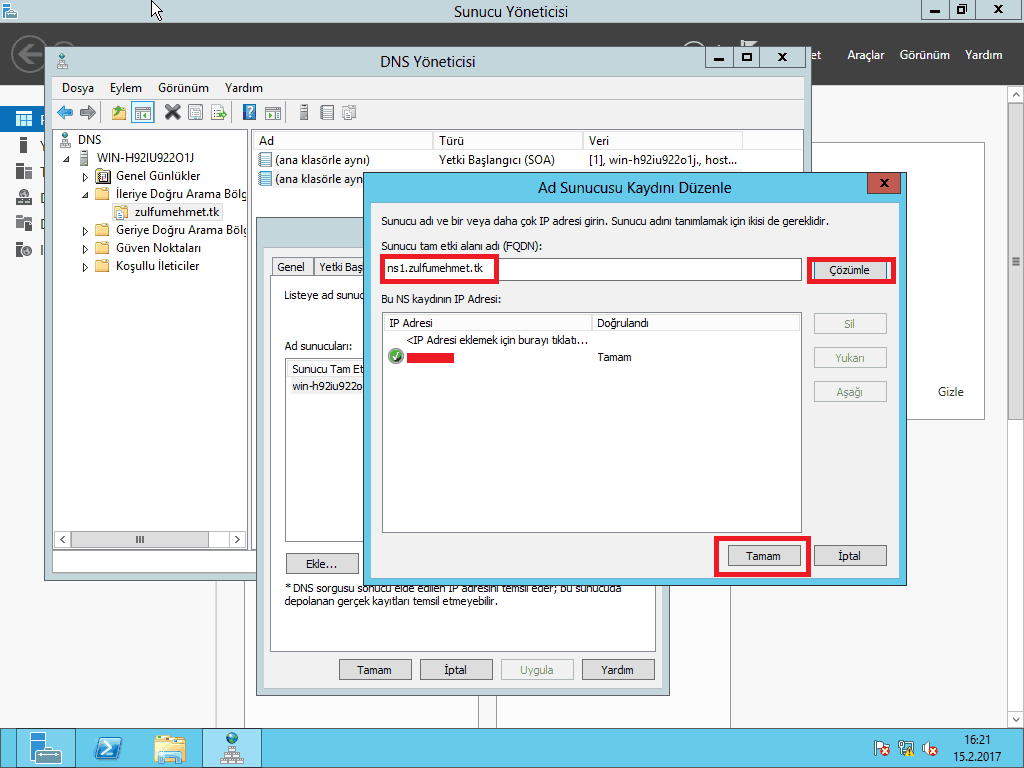Close the Ad Sunucusu Kaydını Düzenle dialog
1024x768 pixels.
[x=884, y=184]
